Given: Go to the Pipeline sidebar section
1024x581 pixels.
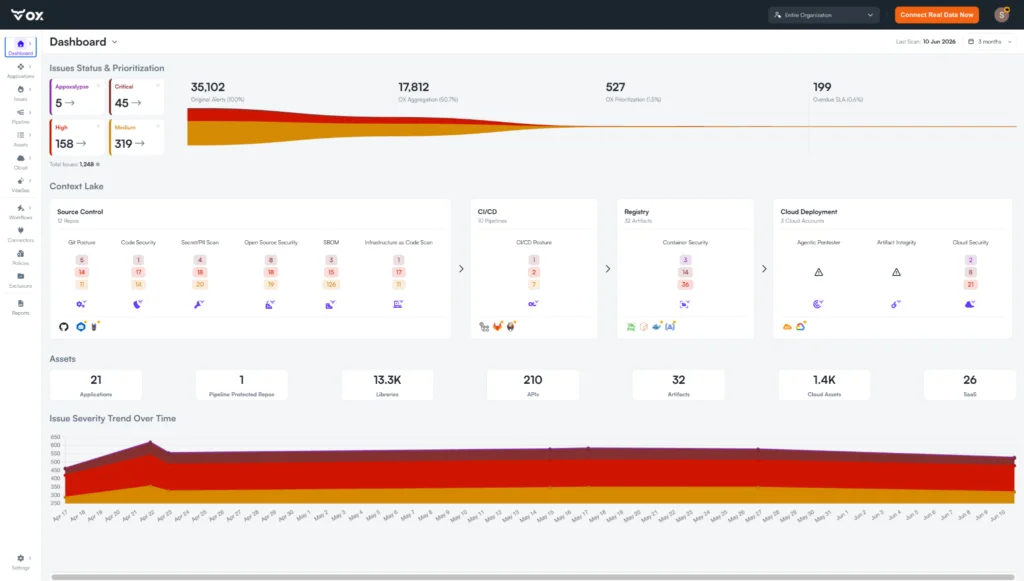Looking at the screenshot, I should click(20, 116).
